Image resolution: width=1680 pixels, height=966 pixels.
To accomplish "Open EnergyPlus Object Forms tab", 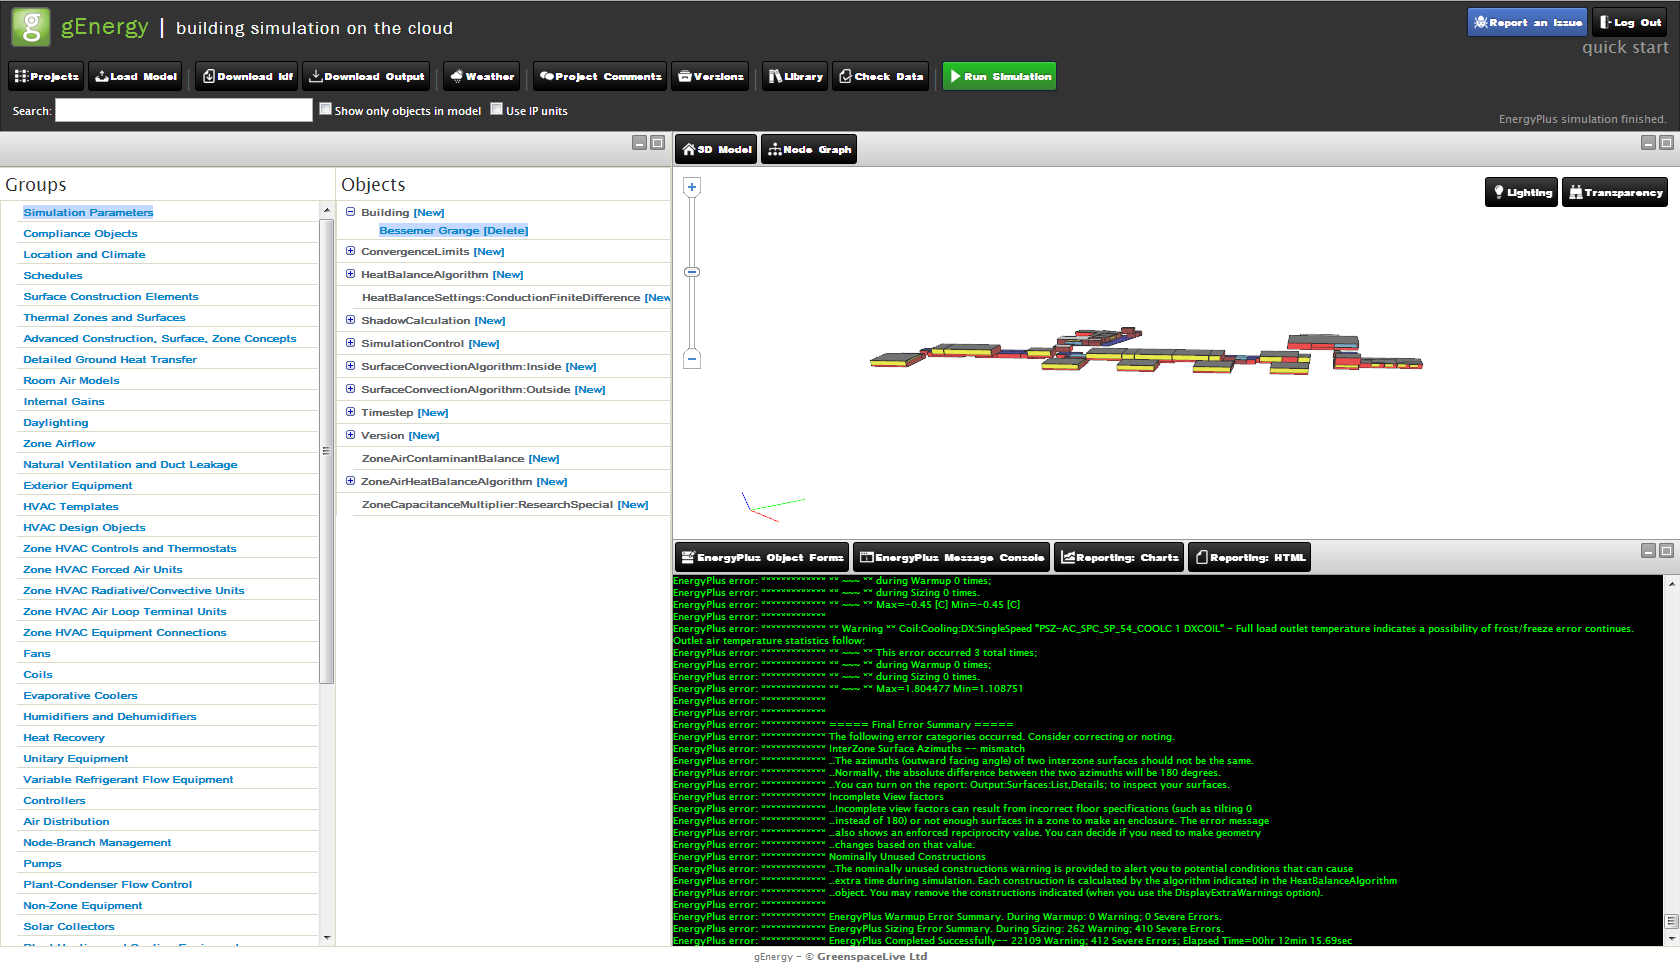I will 762,557.
